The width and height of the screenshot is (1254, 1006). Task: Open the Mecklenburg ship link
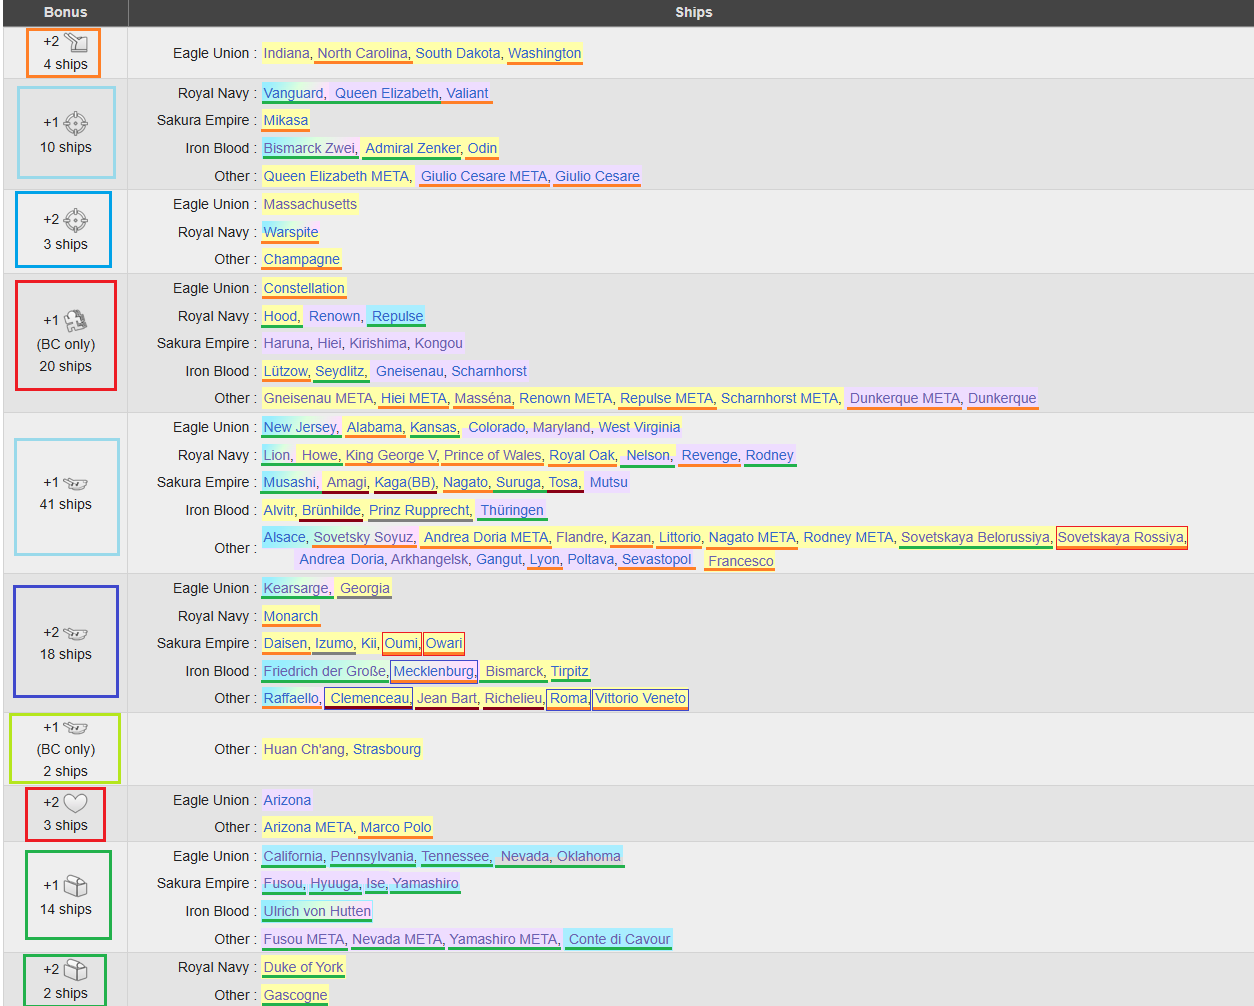(434, 671)
